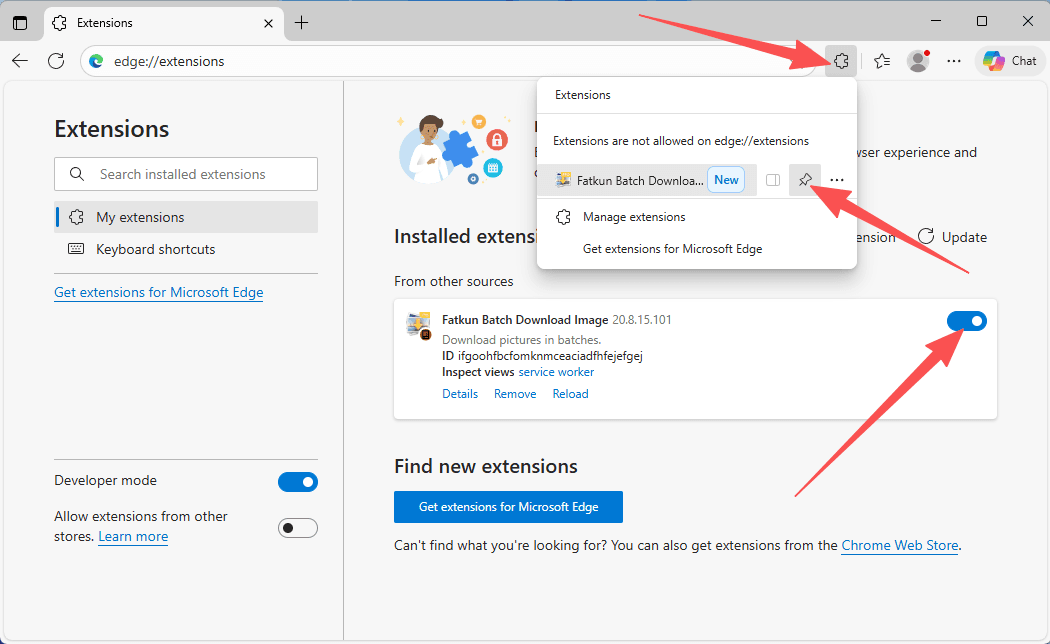Open Copilot Chat button

tap(1009, 61)
